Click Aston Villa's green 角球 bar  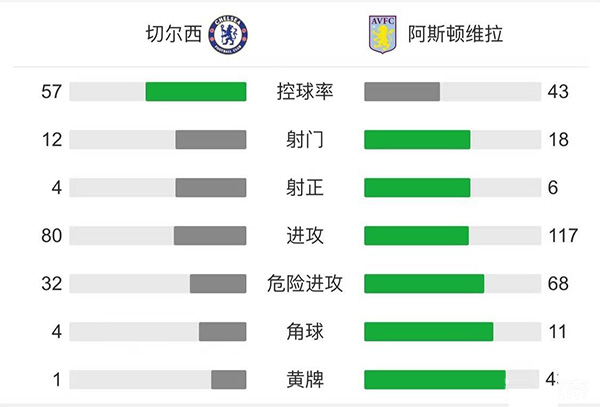coord(428,332)
